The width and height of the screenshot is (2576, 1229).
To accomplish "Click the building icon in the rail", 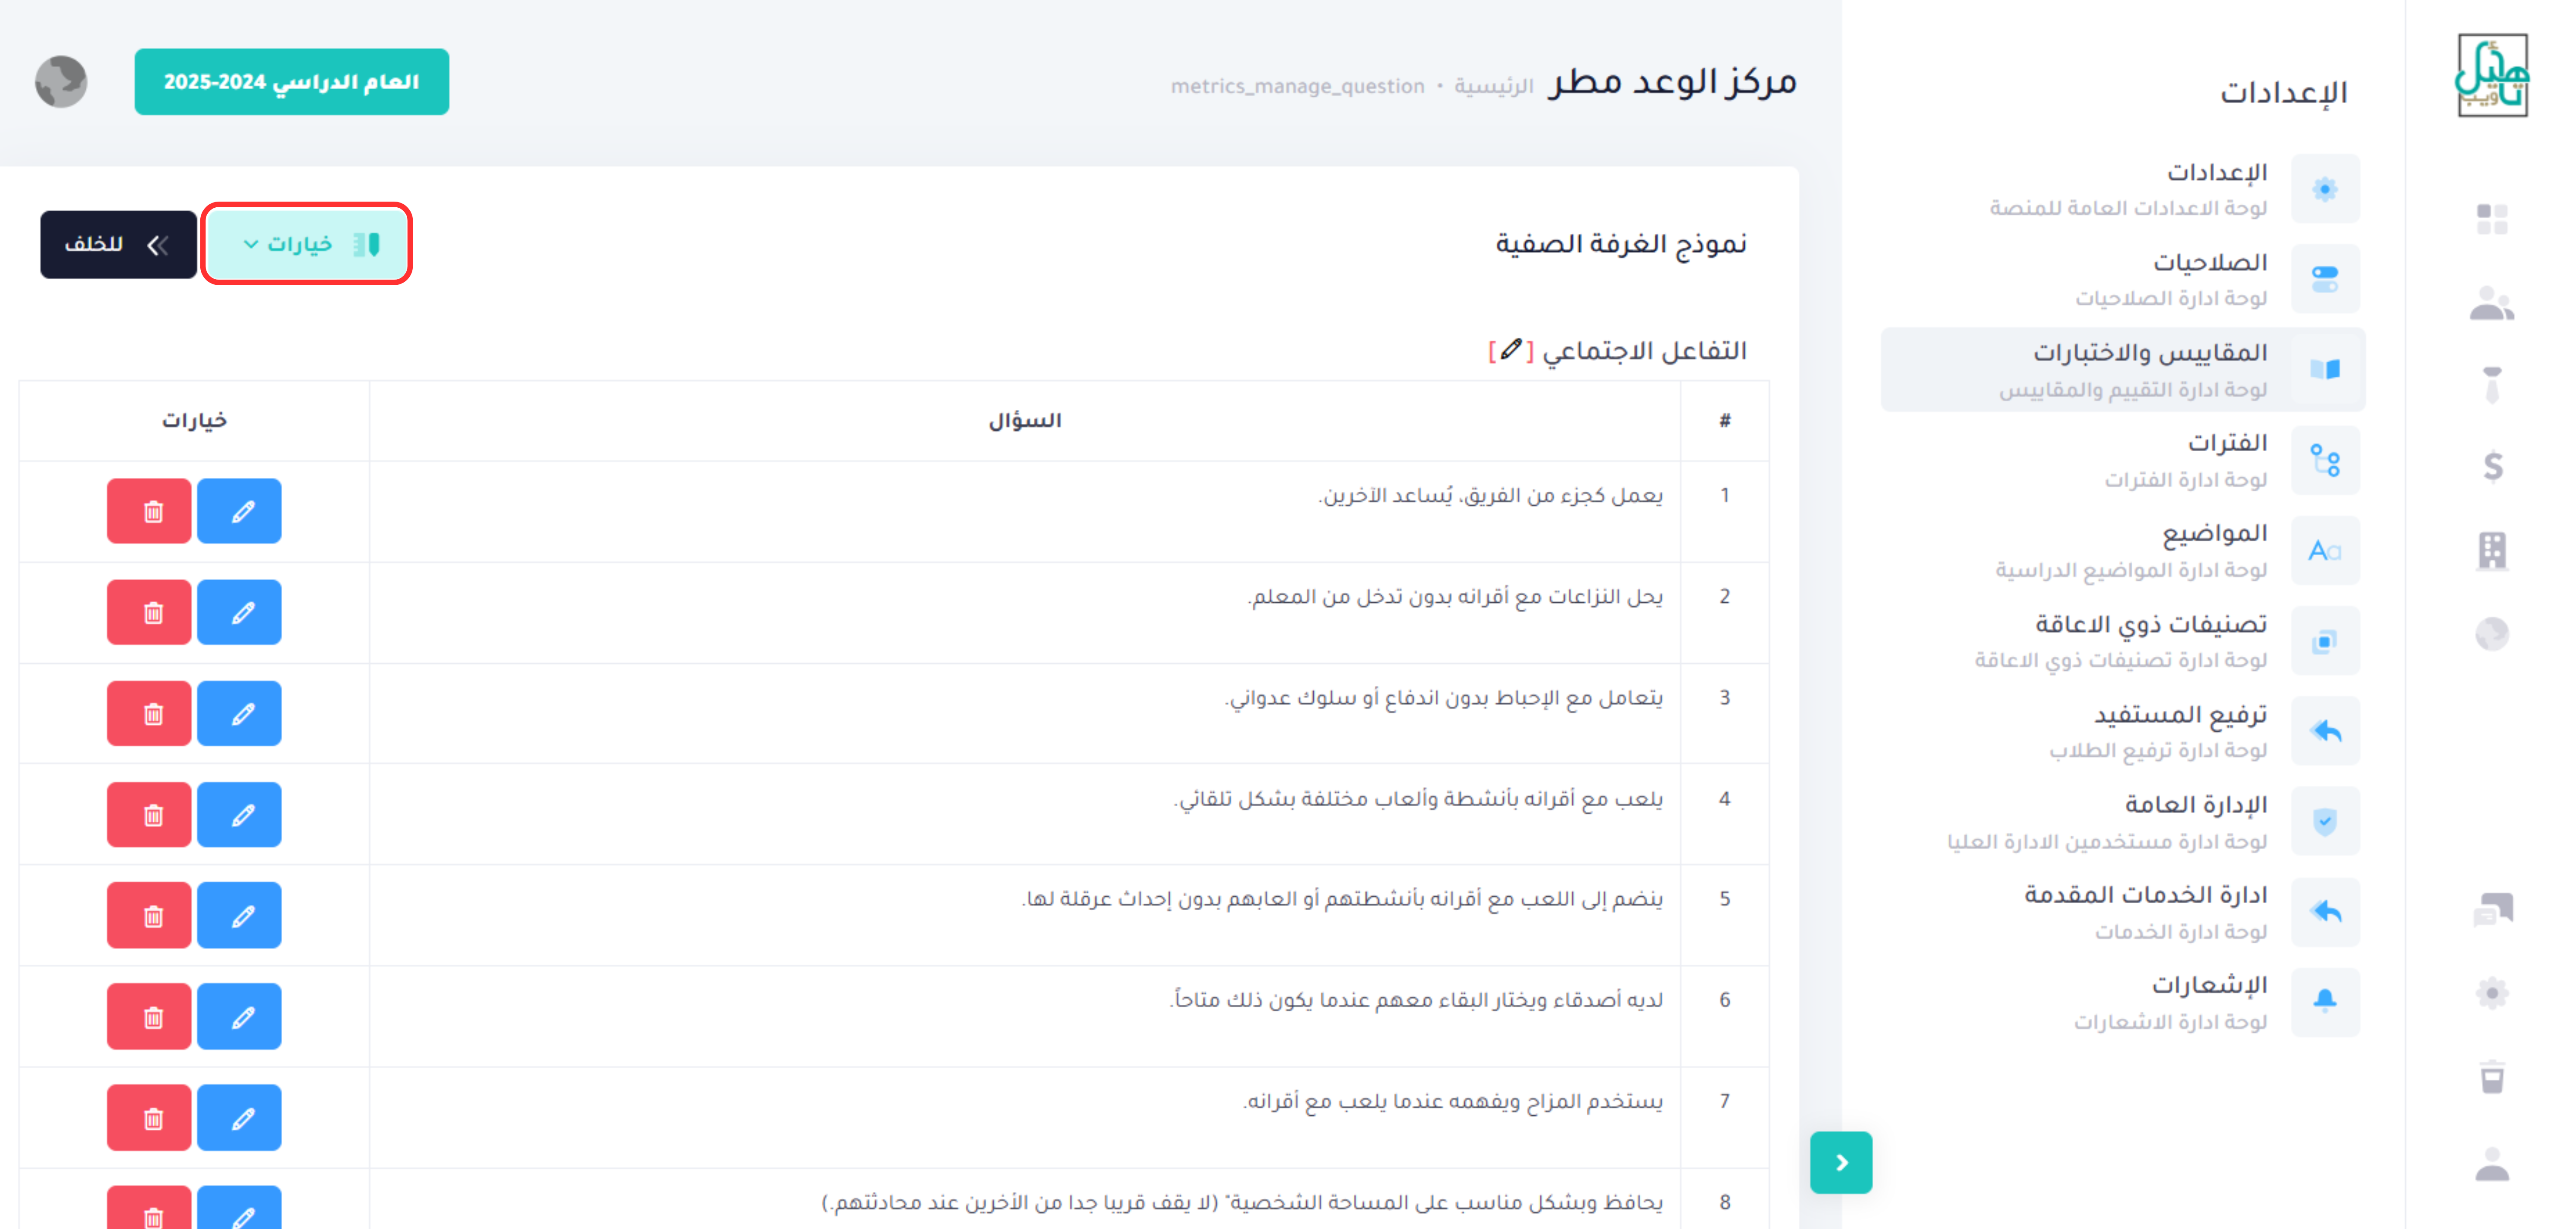I will [2492, 550].
